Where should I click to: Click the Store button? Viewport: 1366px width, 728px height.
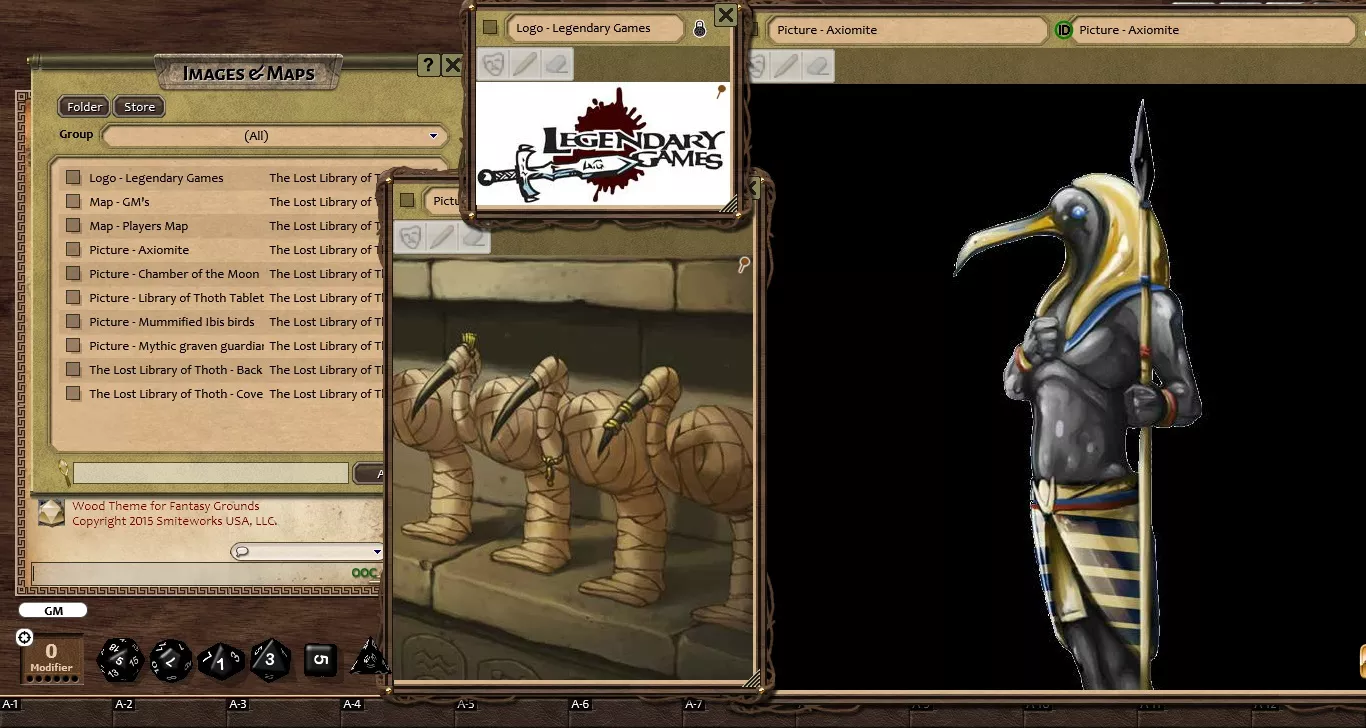(140, 107)
